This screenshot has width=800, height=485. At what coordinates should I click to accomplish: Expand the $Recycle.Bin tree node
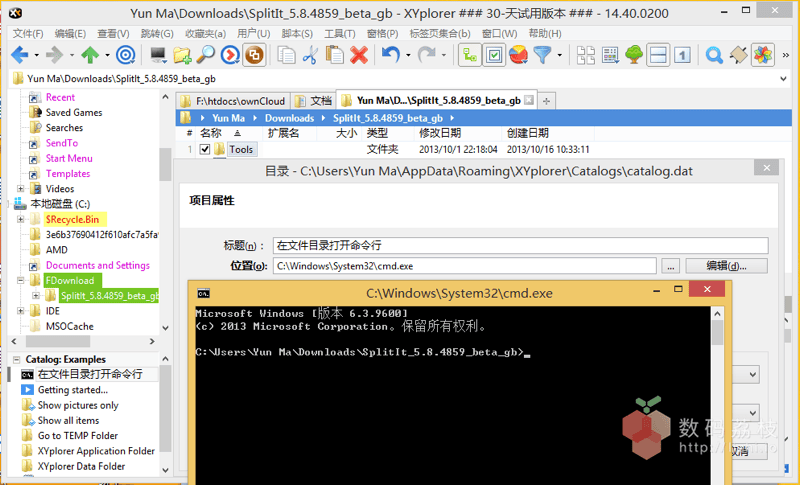point(20,219)
